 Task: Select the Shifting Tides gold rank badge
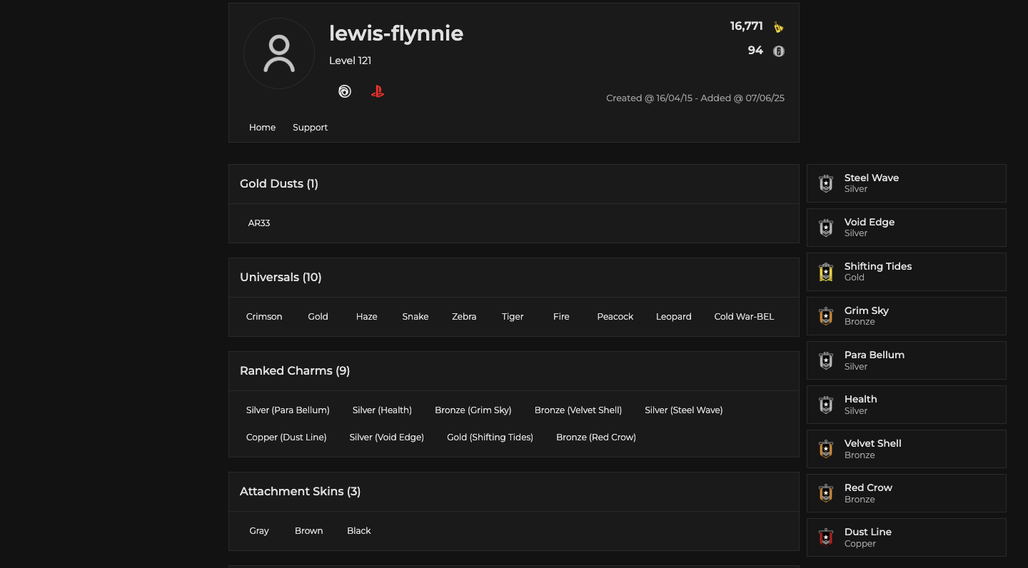[826, 272]
